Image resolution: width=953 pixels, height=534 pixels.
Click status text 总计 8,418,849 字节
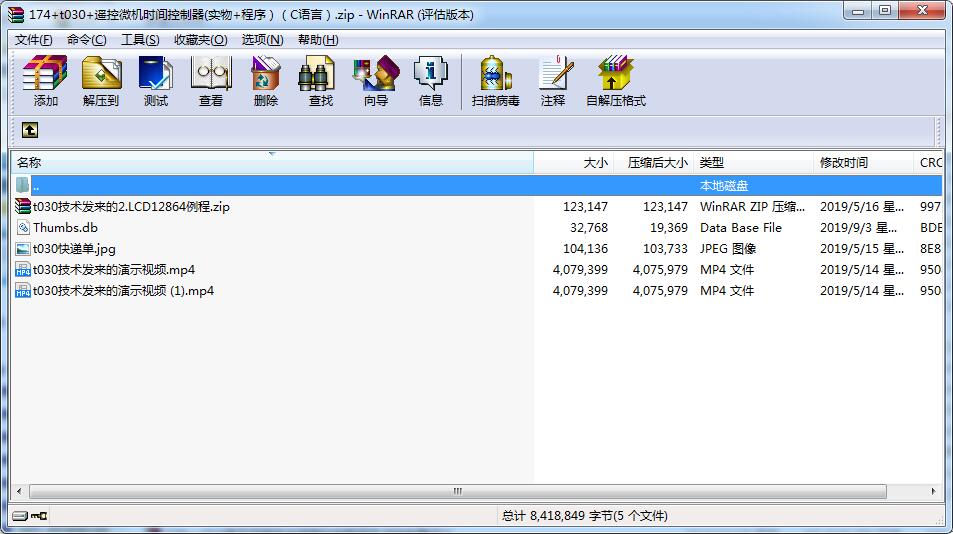[x=585, y=516]
